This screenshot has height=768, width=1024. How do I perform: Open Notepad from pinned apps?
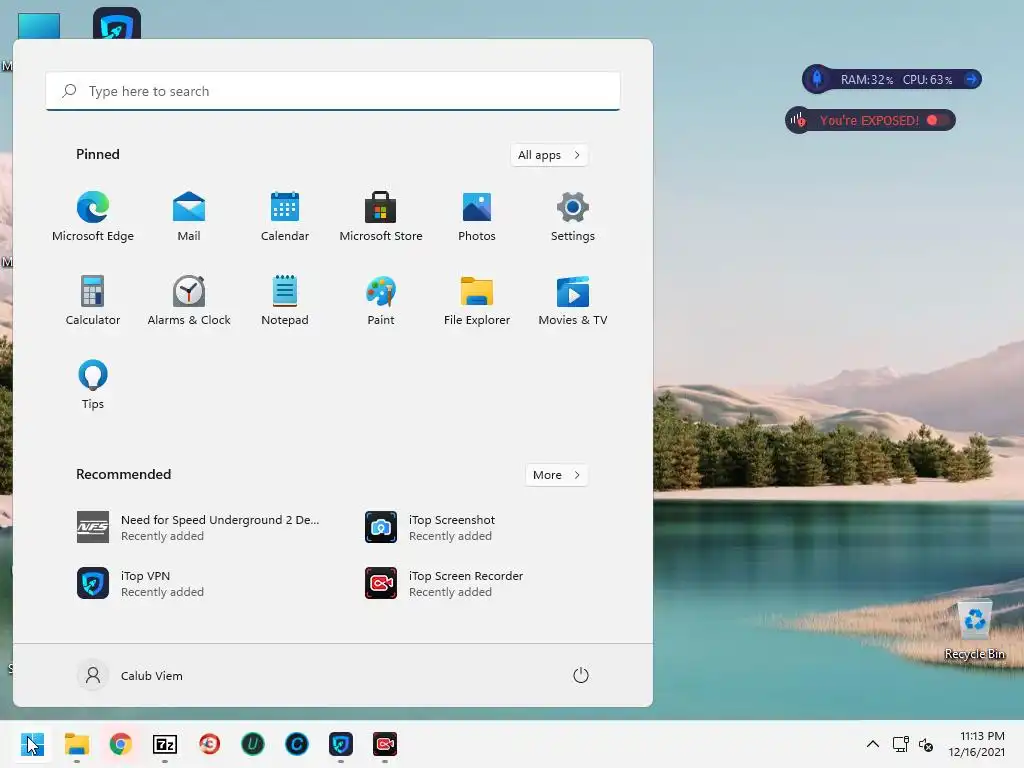coord(285,300)
